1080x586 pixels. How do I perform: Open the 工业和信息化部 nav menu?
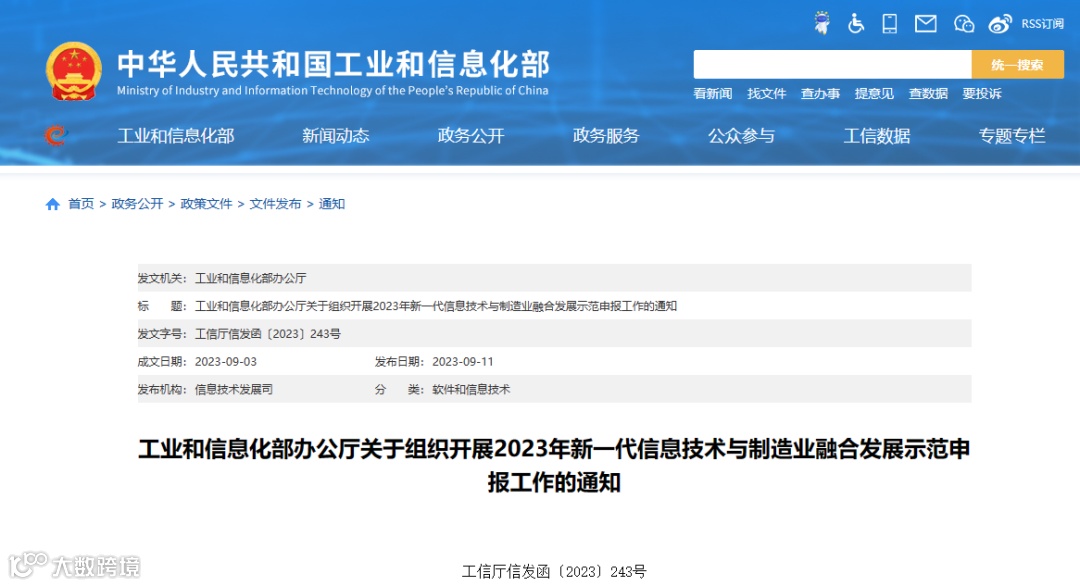click(x=176, y=136)
